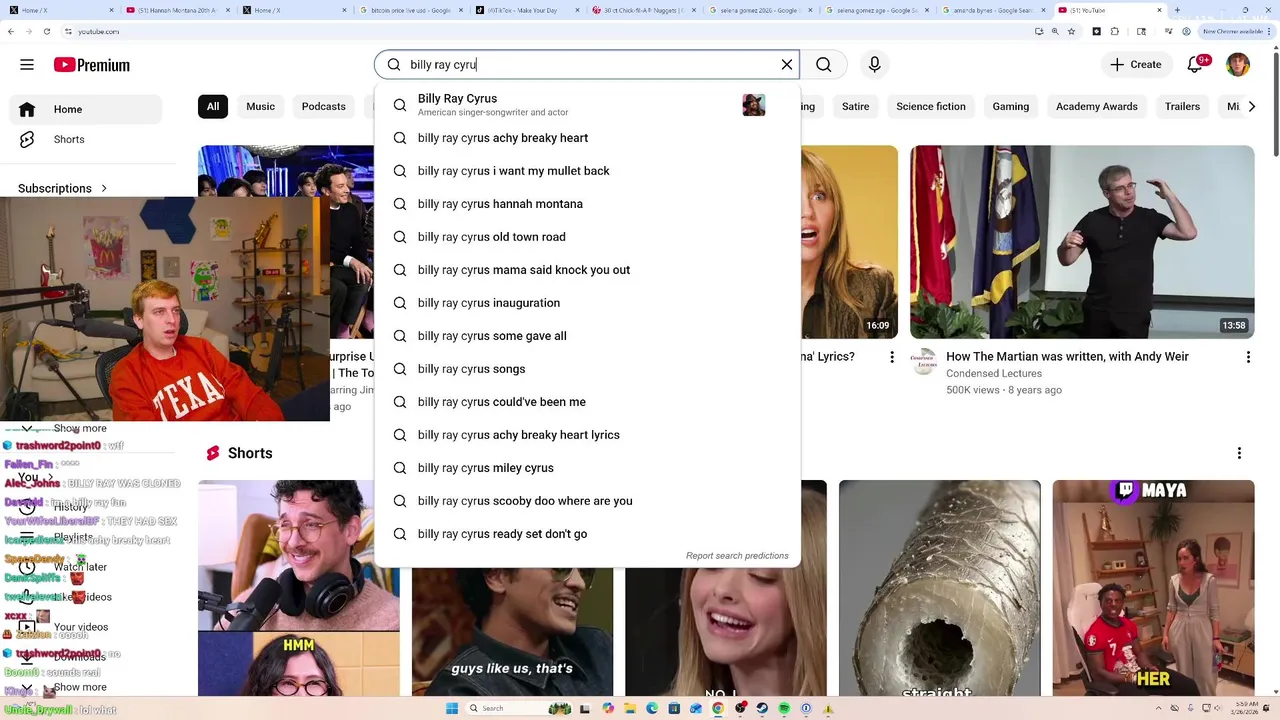1280x720 pixels.
Task: Open Copilot from the taskbar
Action: click(608, 708)
